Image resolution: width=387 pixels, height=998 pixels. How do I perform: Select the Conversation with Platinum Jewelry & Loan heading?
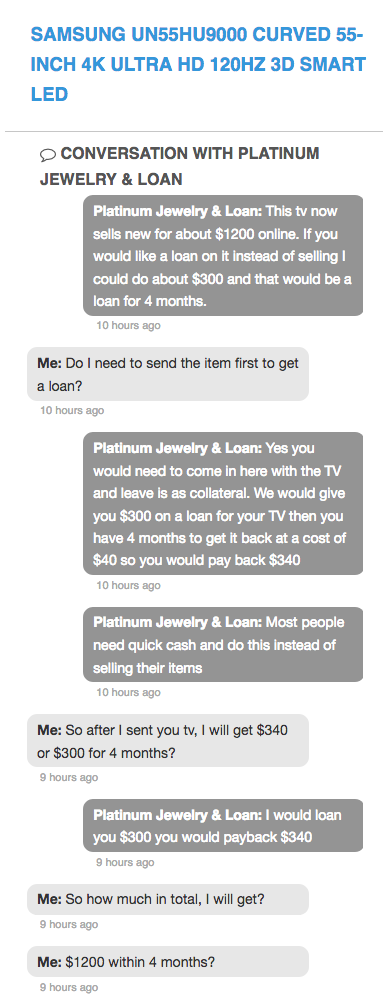pos(179,166)
